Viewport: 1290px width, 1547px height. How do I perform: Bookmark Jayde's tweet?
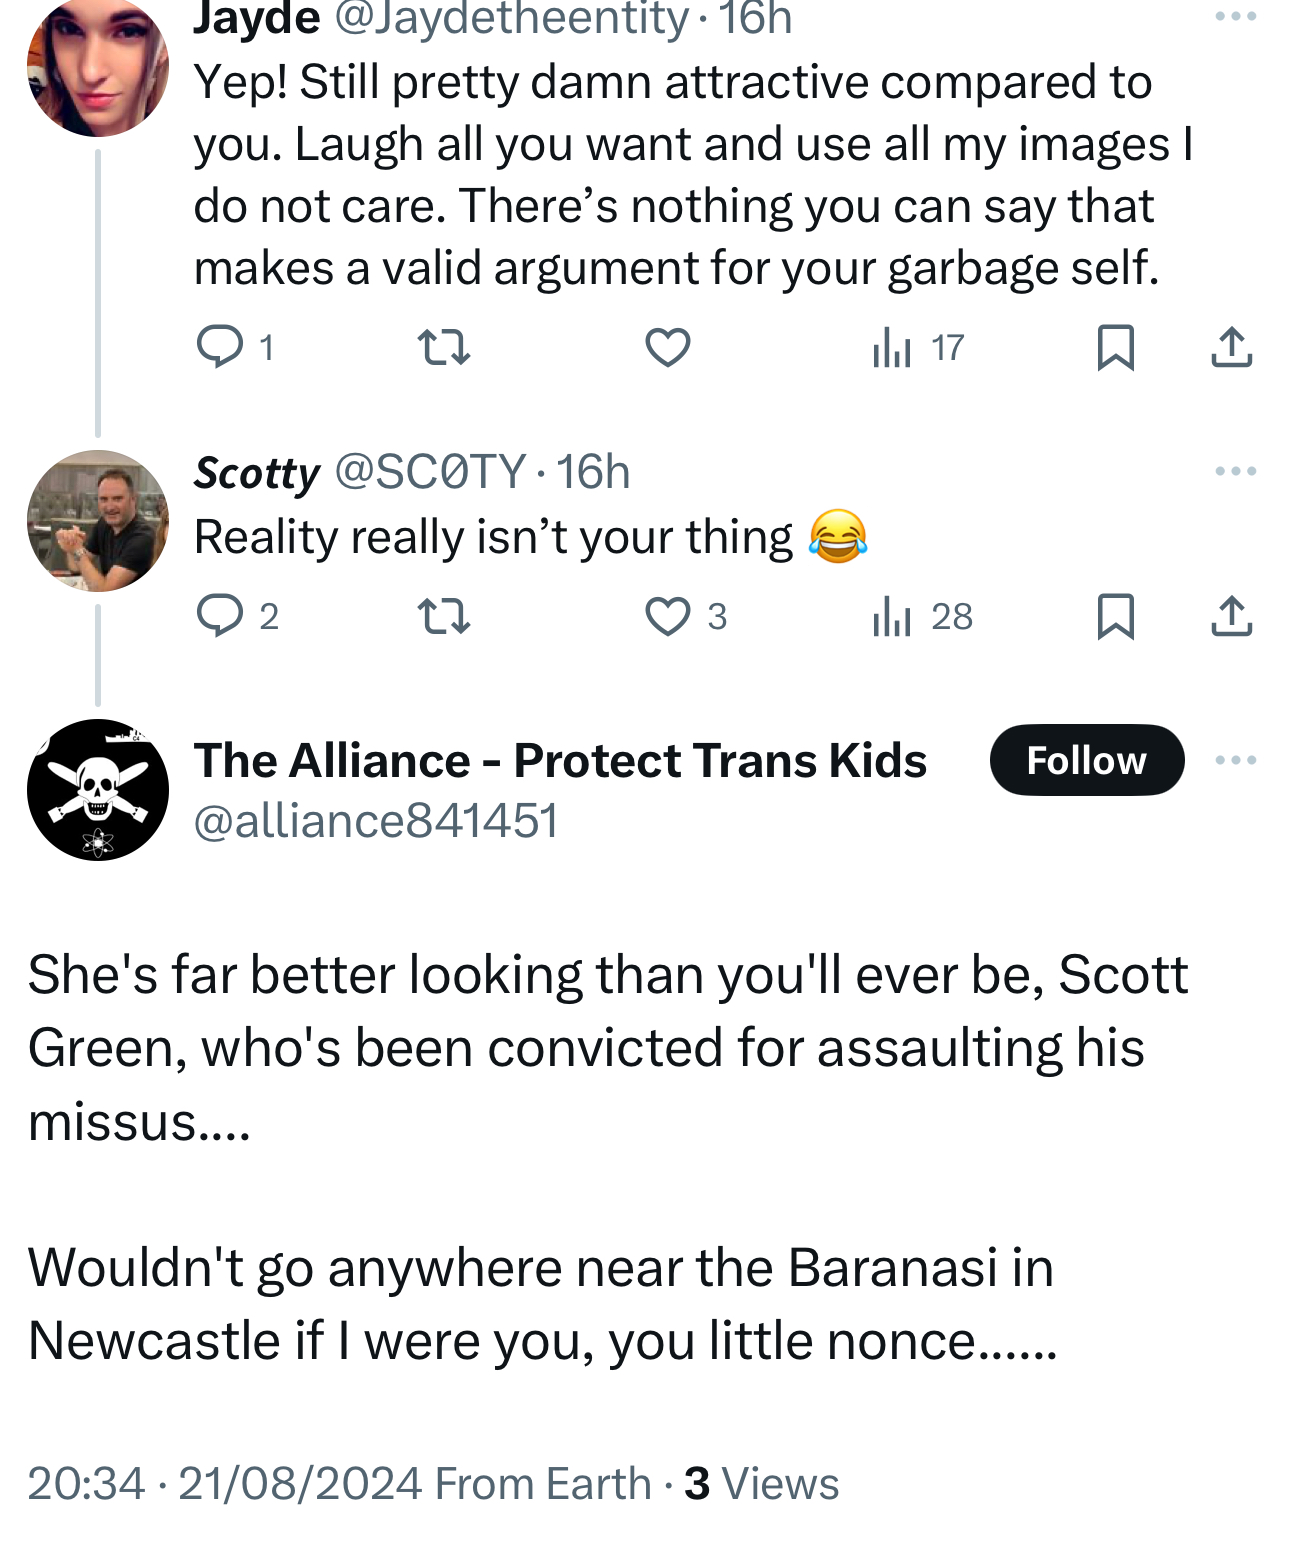click(1115, 347)
